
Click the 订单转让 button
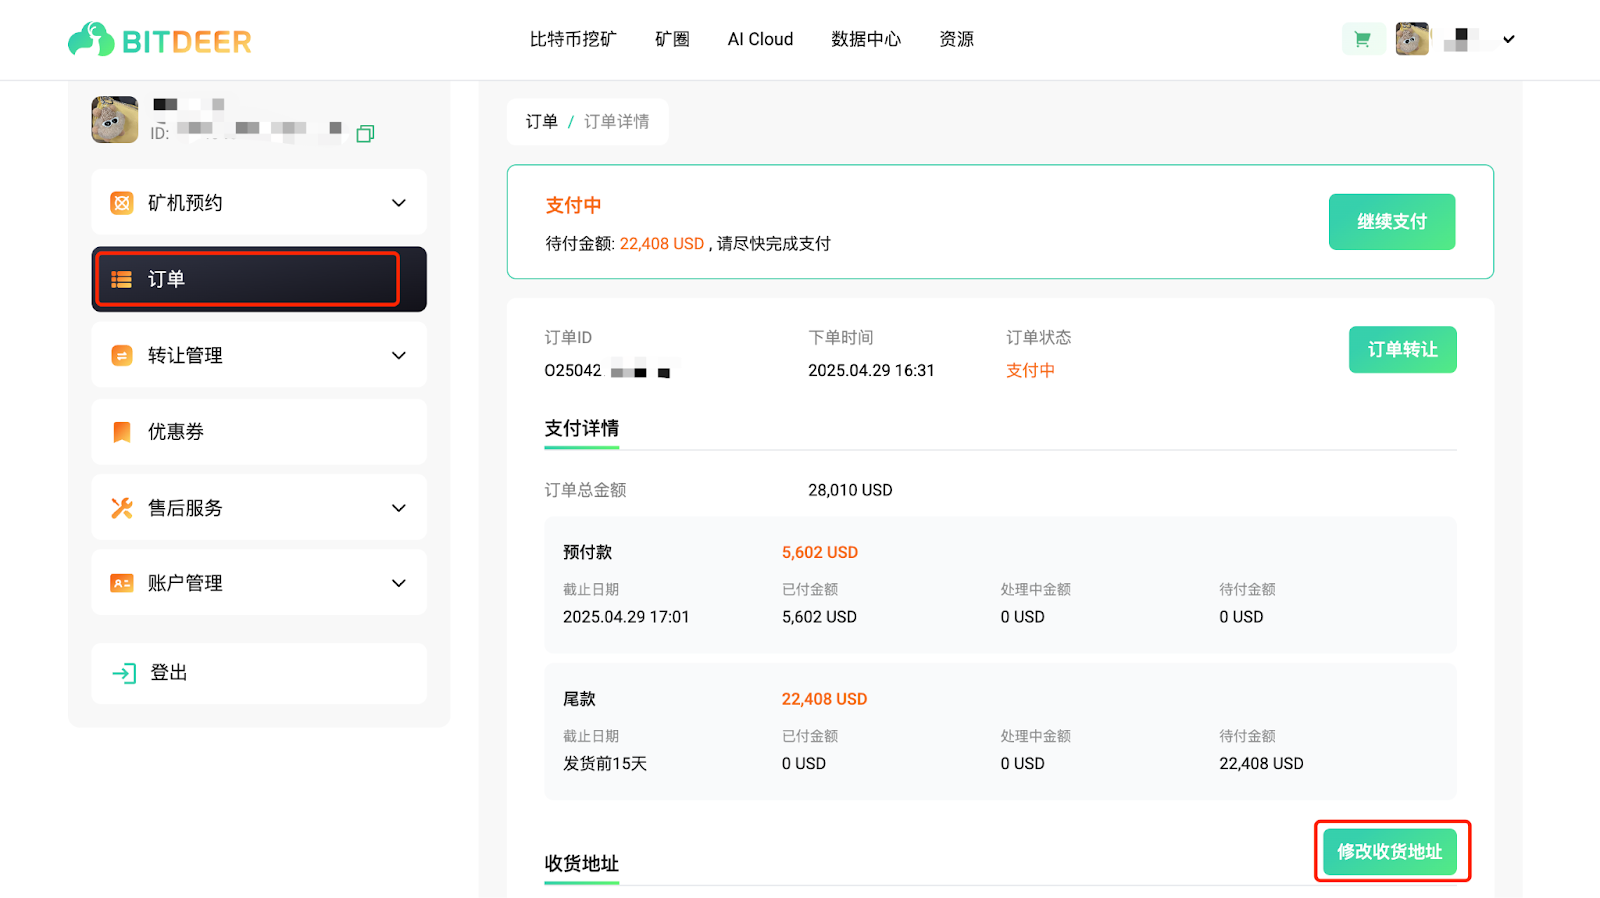(x=1403, y=350)
